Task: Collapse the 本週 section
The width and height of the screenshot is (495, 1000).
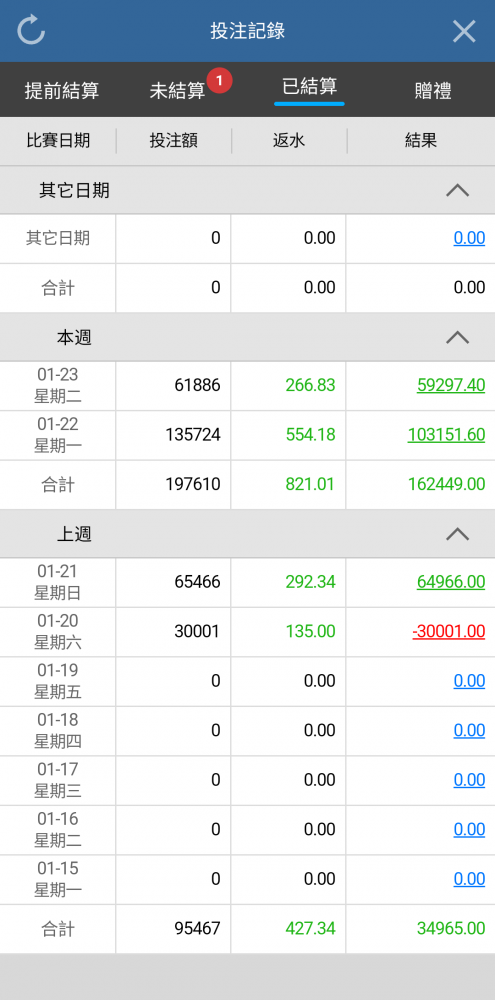Action: [457, 337]
